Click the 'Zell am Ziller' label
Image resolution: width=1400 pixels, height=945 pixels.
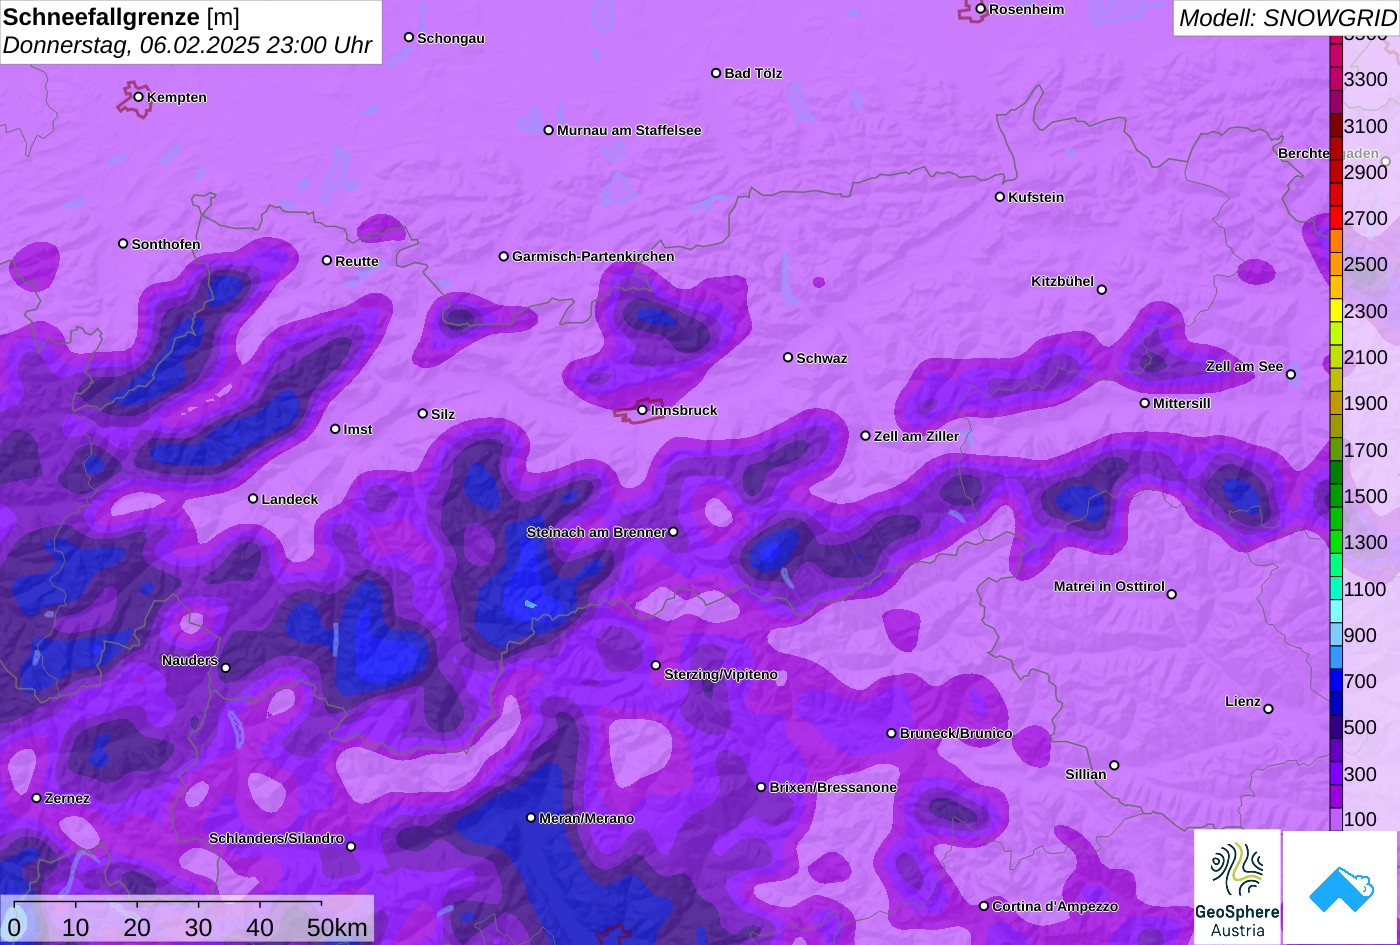[917, 436]
